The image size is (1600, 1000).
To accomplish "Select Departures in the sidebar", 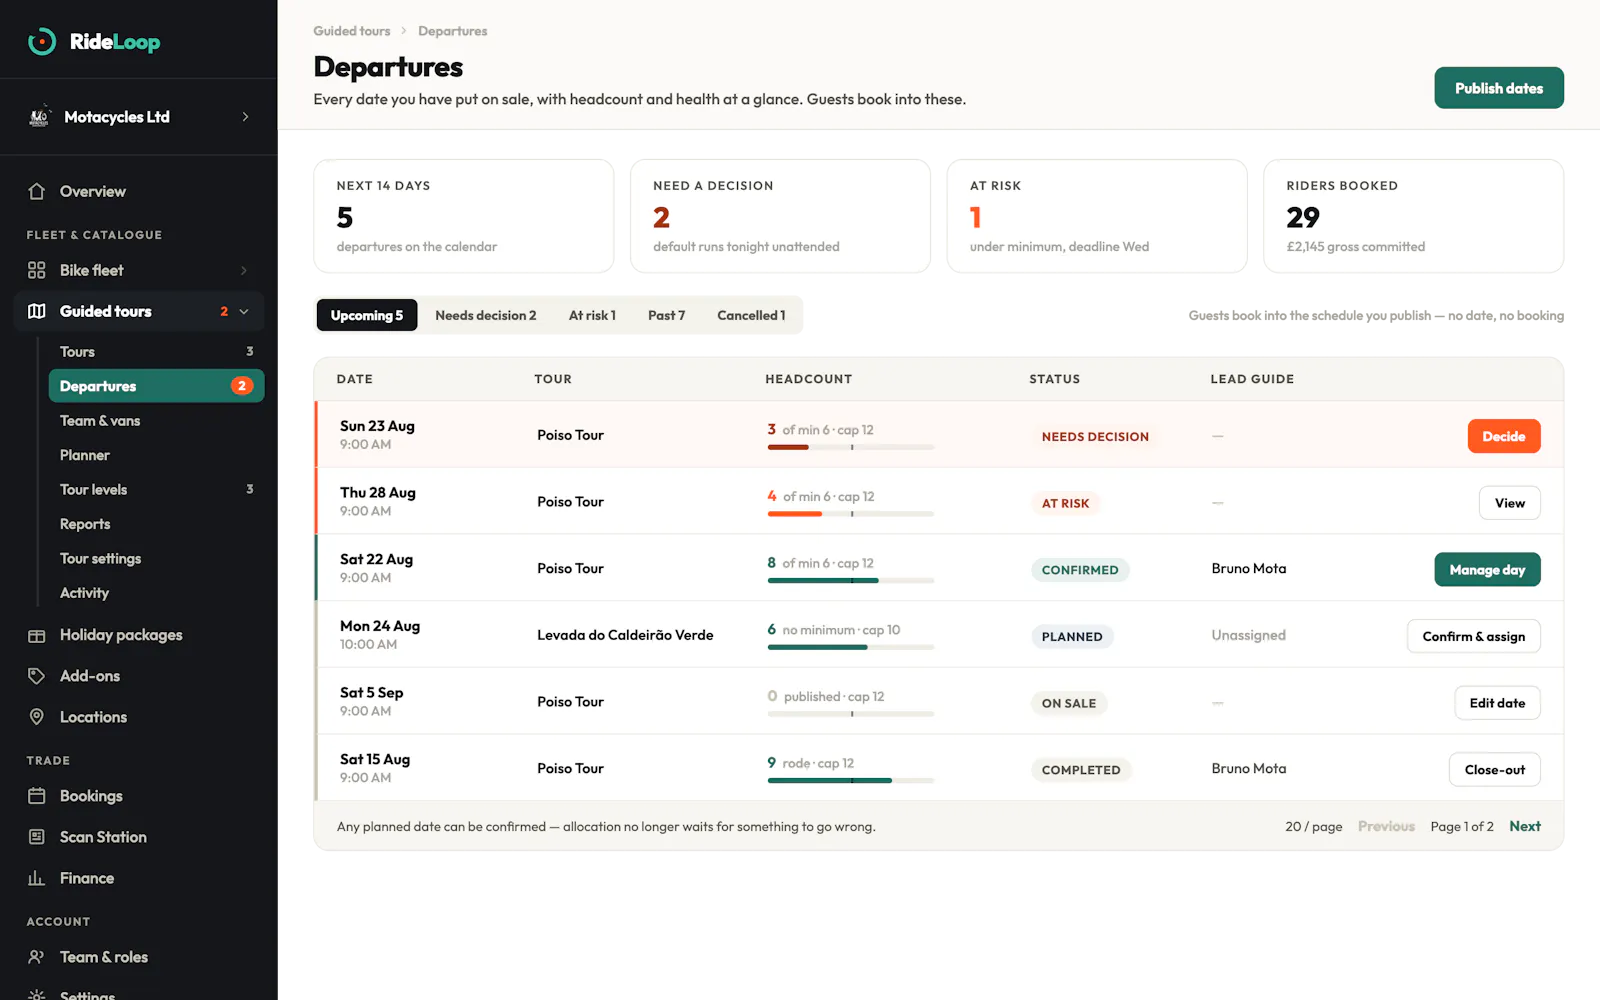I will click(156, 386).
